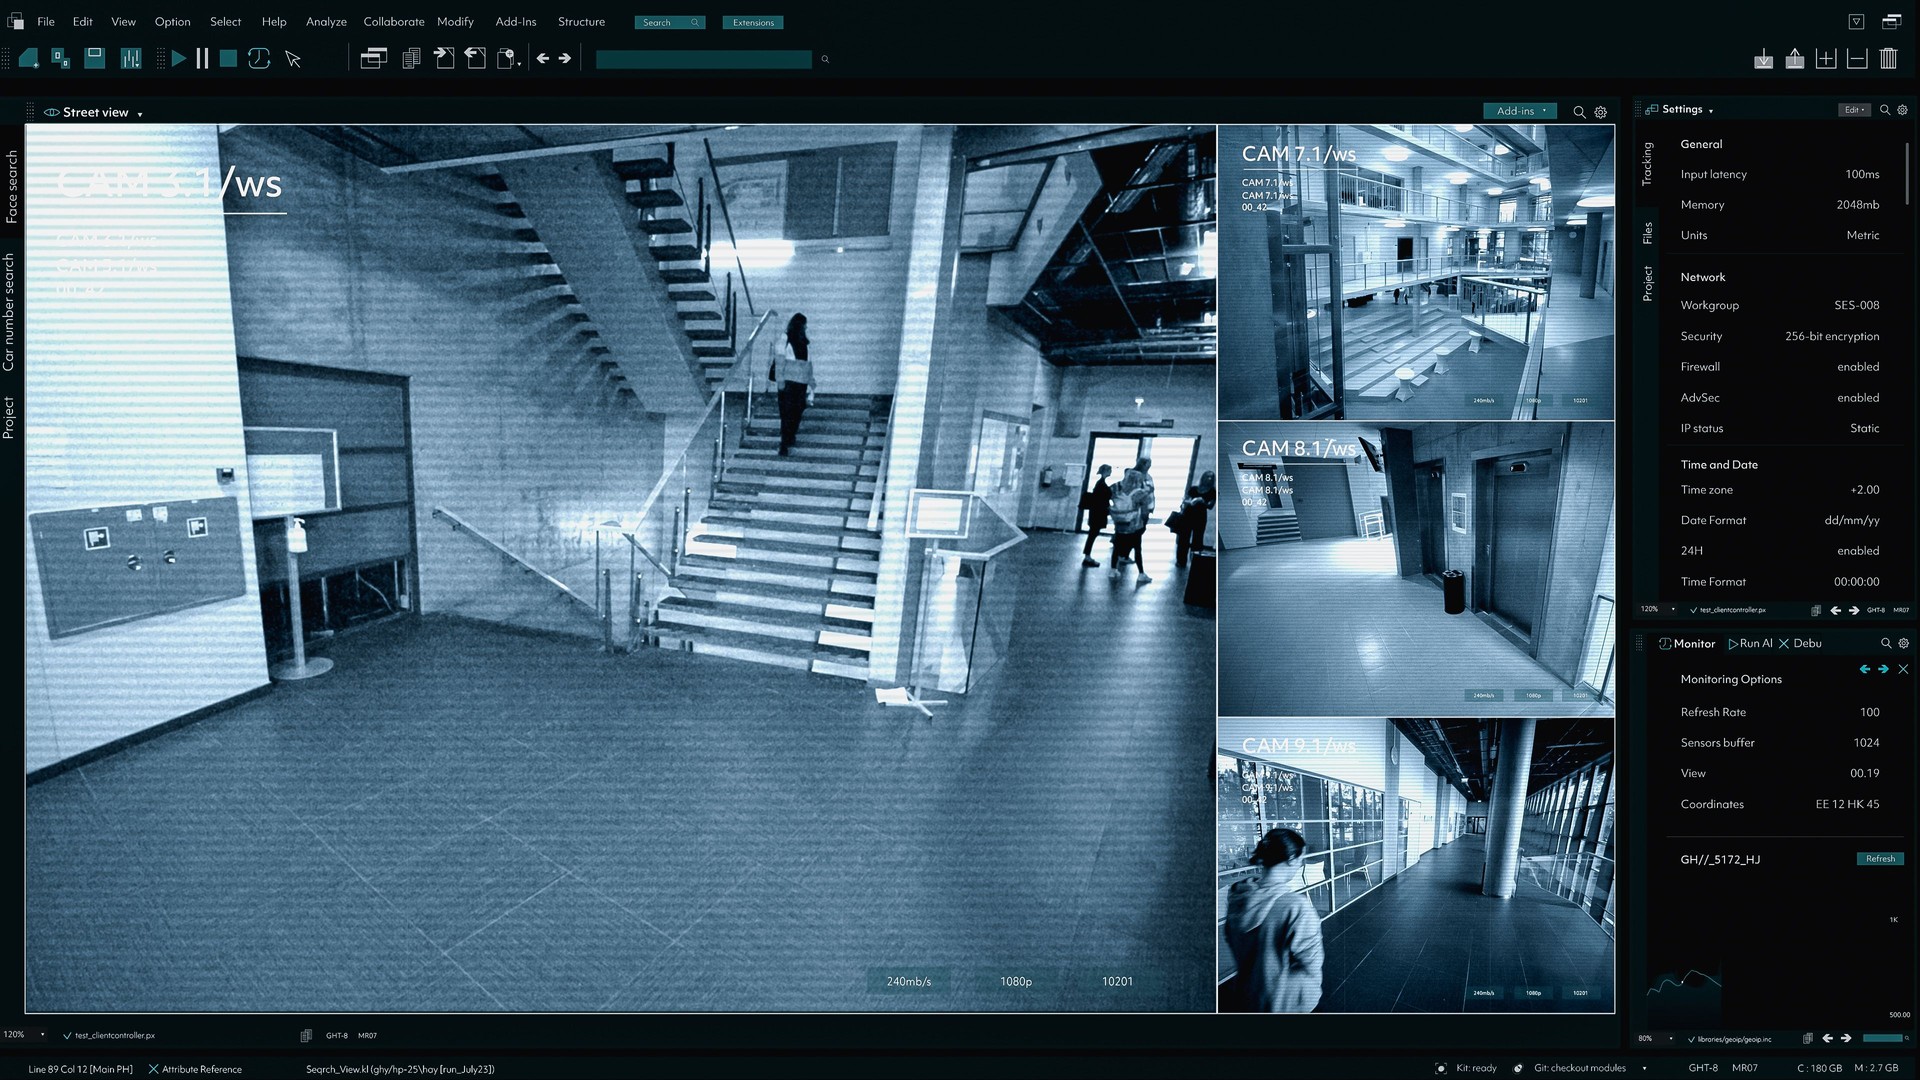Select the cursor arrow tool
Screen dimensions: 1920x1080
point(292,58)
